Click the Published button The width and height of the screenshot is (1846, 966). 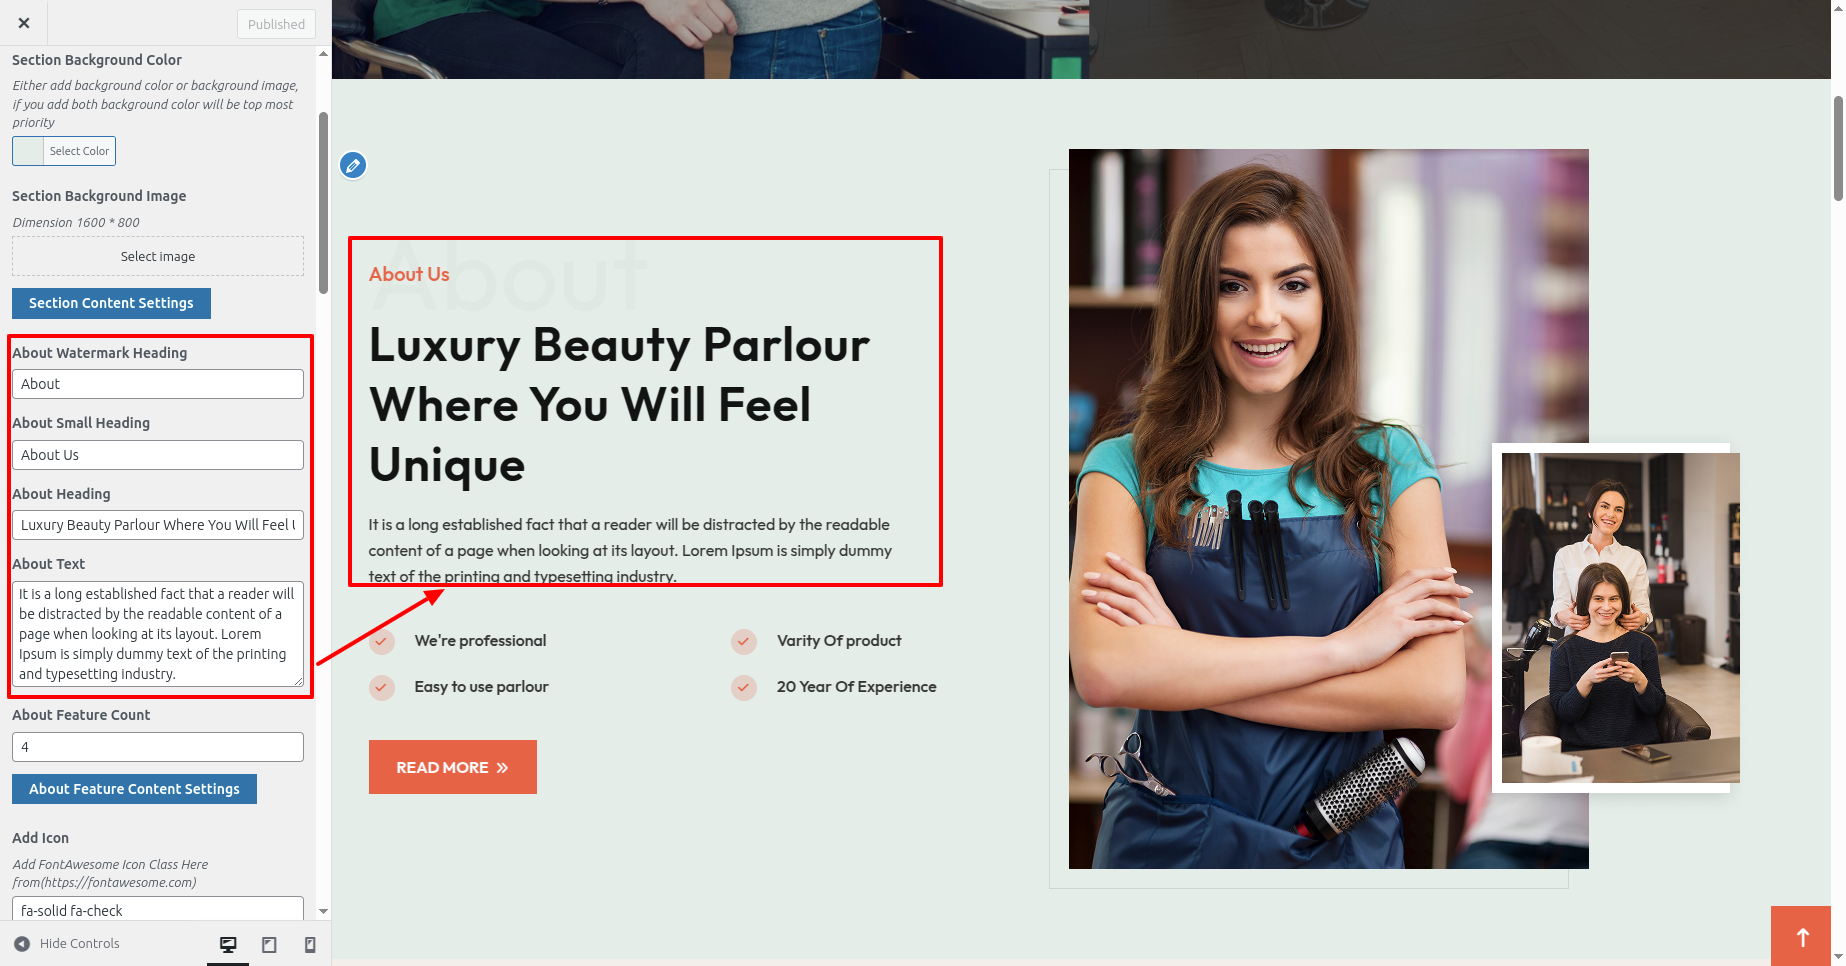click(276, 24)
